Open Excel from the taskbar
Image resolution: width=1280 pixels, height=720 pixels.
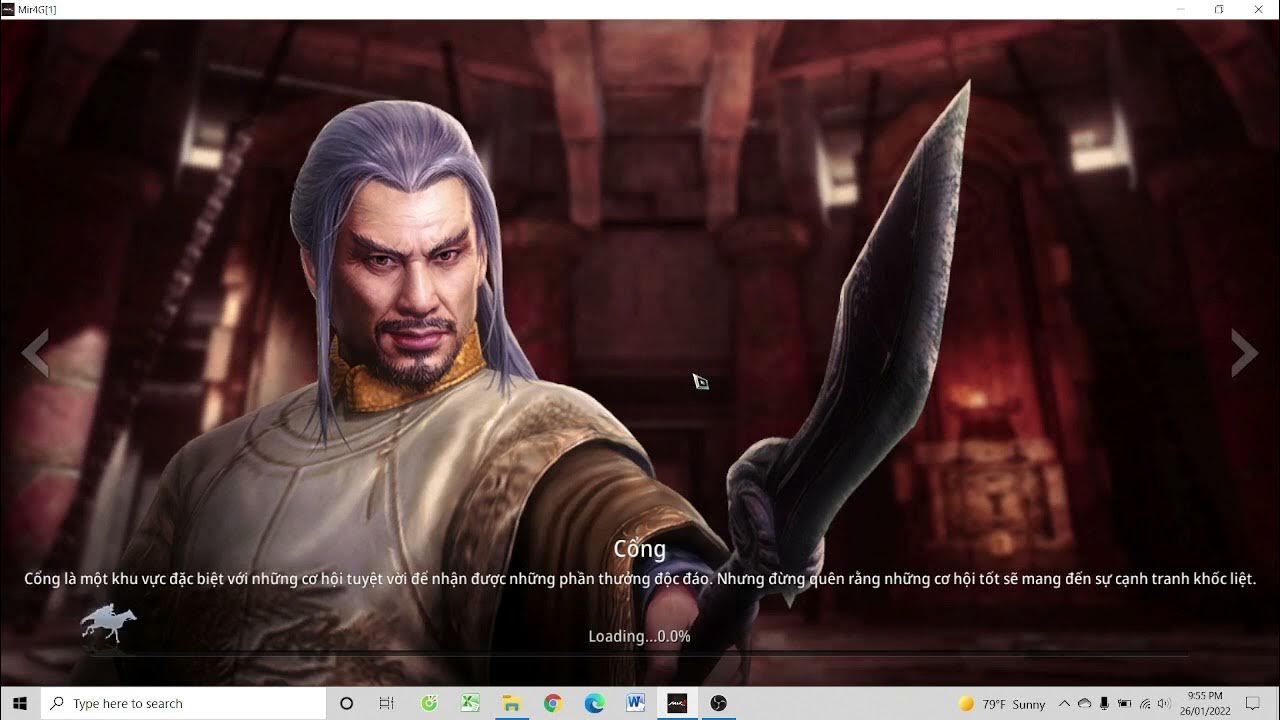coord(471,703)
